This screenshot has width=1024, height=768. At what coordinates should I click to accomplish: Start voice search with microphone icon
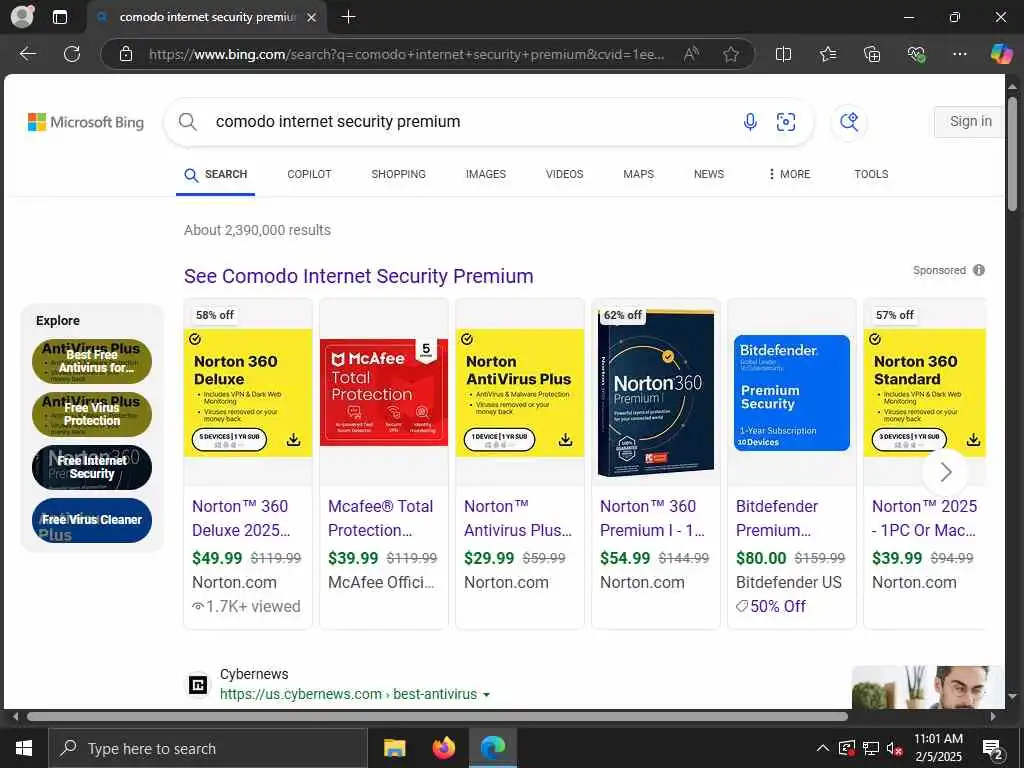tap(750, 121)
